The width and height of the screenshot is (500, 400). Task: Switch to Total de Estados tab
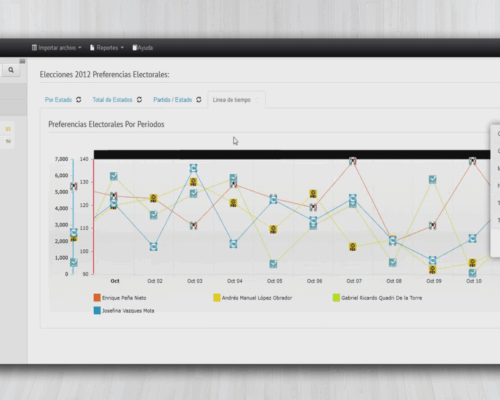point(112,100)
